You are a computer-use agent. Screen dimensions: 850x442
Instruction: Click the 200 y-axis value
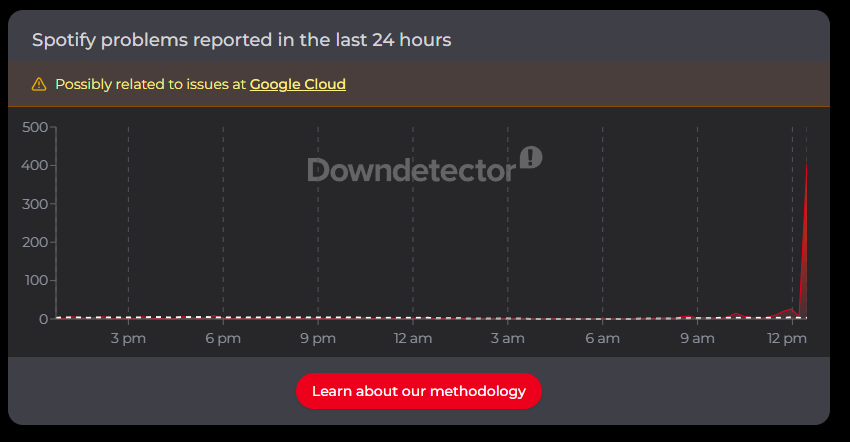click(x=35, y=242)
